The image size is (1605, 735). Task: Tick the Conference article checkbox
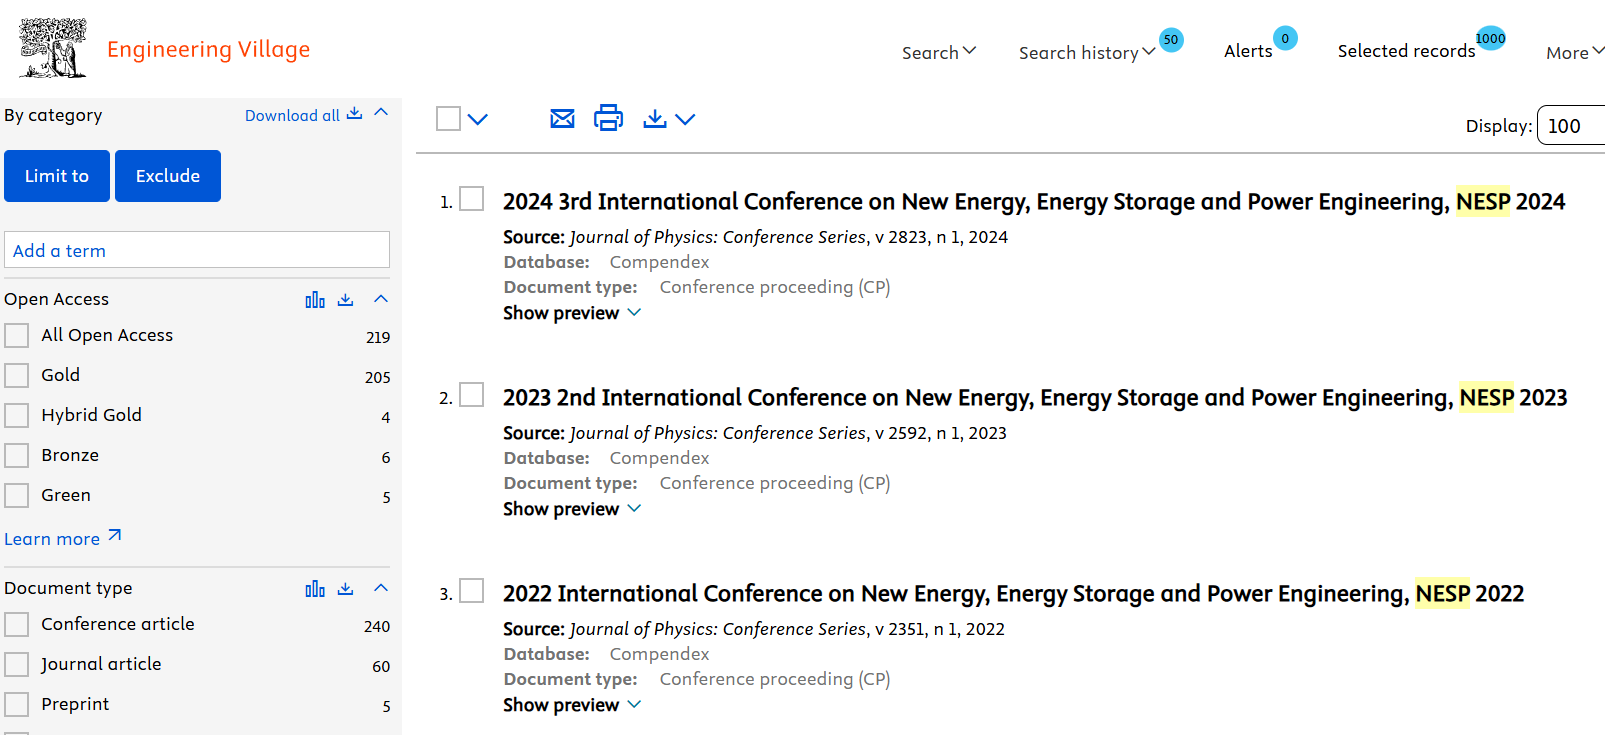pyautogui.click(x=17, y=625)
